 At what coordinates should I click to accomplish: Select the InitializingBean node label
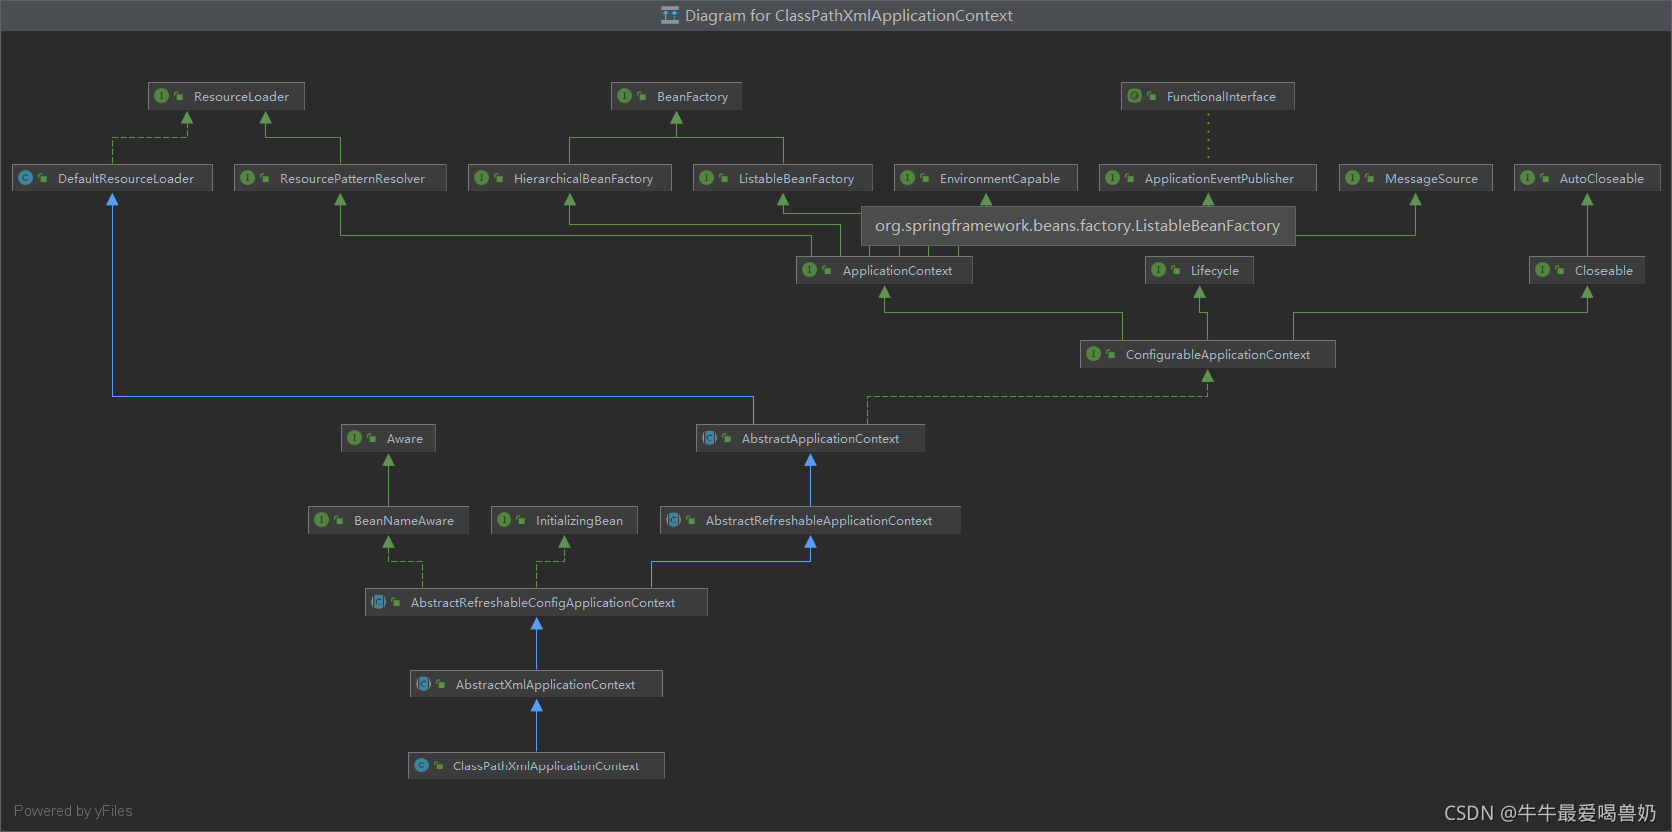click(579, 521)
